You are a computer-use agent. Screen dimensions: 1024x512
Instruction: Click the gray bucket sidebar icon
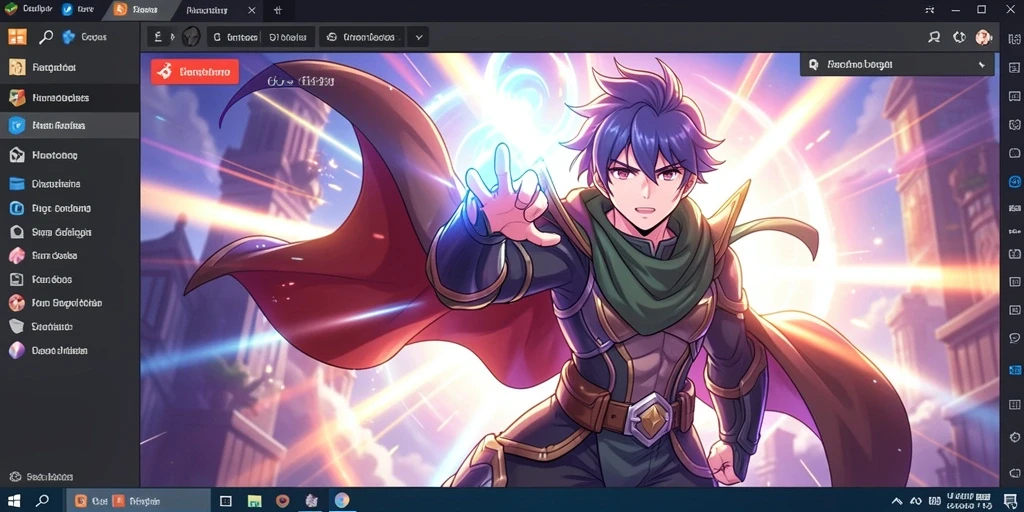point(17,327)
